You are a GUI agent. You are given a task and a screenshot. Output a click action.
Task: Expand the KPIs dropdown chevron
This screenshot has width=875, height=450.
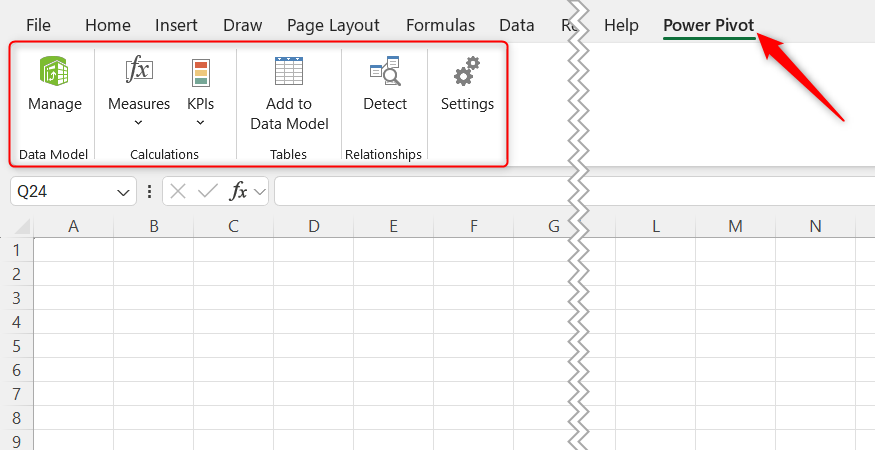coord(200,123)
